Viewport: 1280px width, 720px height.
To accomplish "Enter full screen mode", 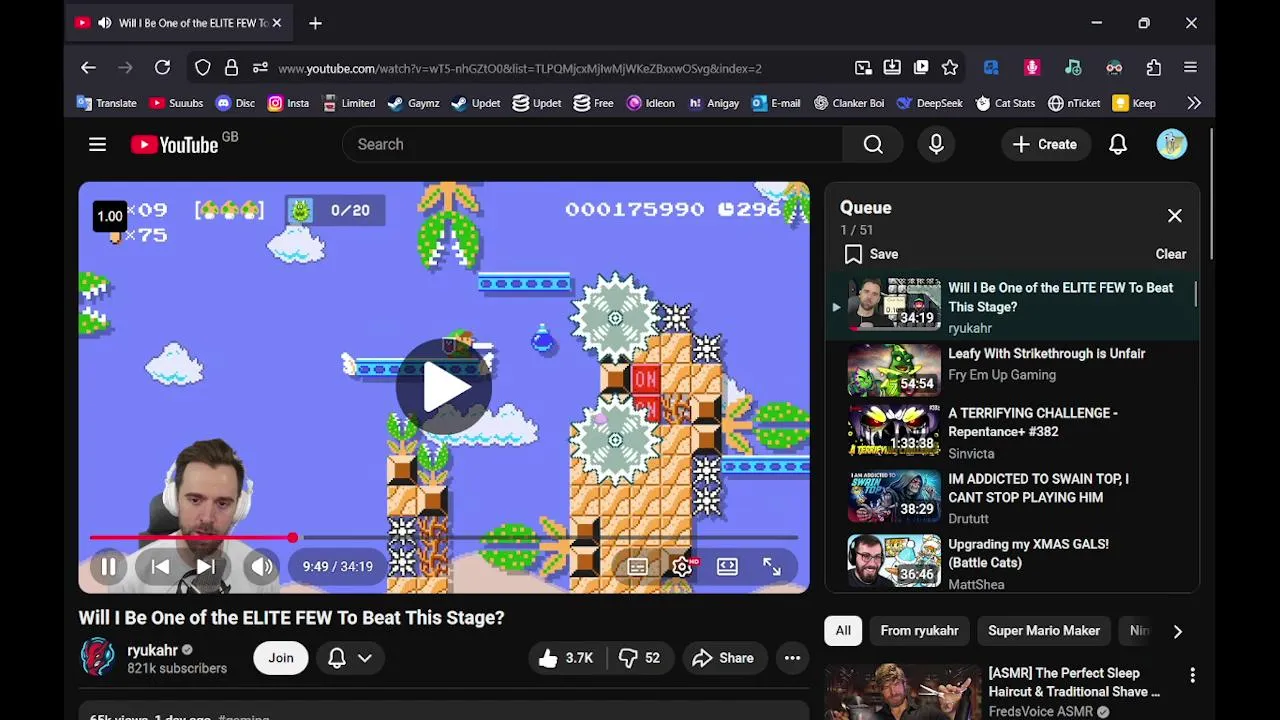I will point(772,566).
